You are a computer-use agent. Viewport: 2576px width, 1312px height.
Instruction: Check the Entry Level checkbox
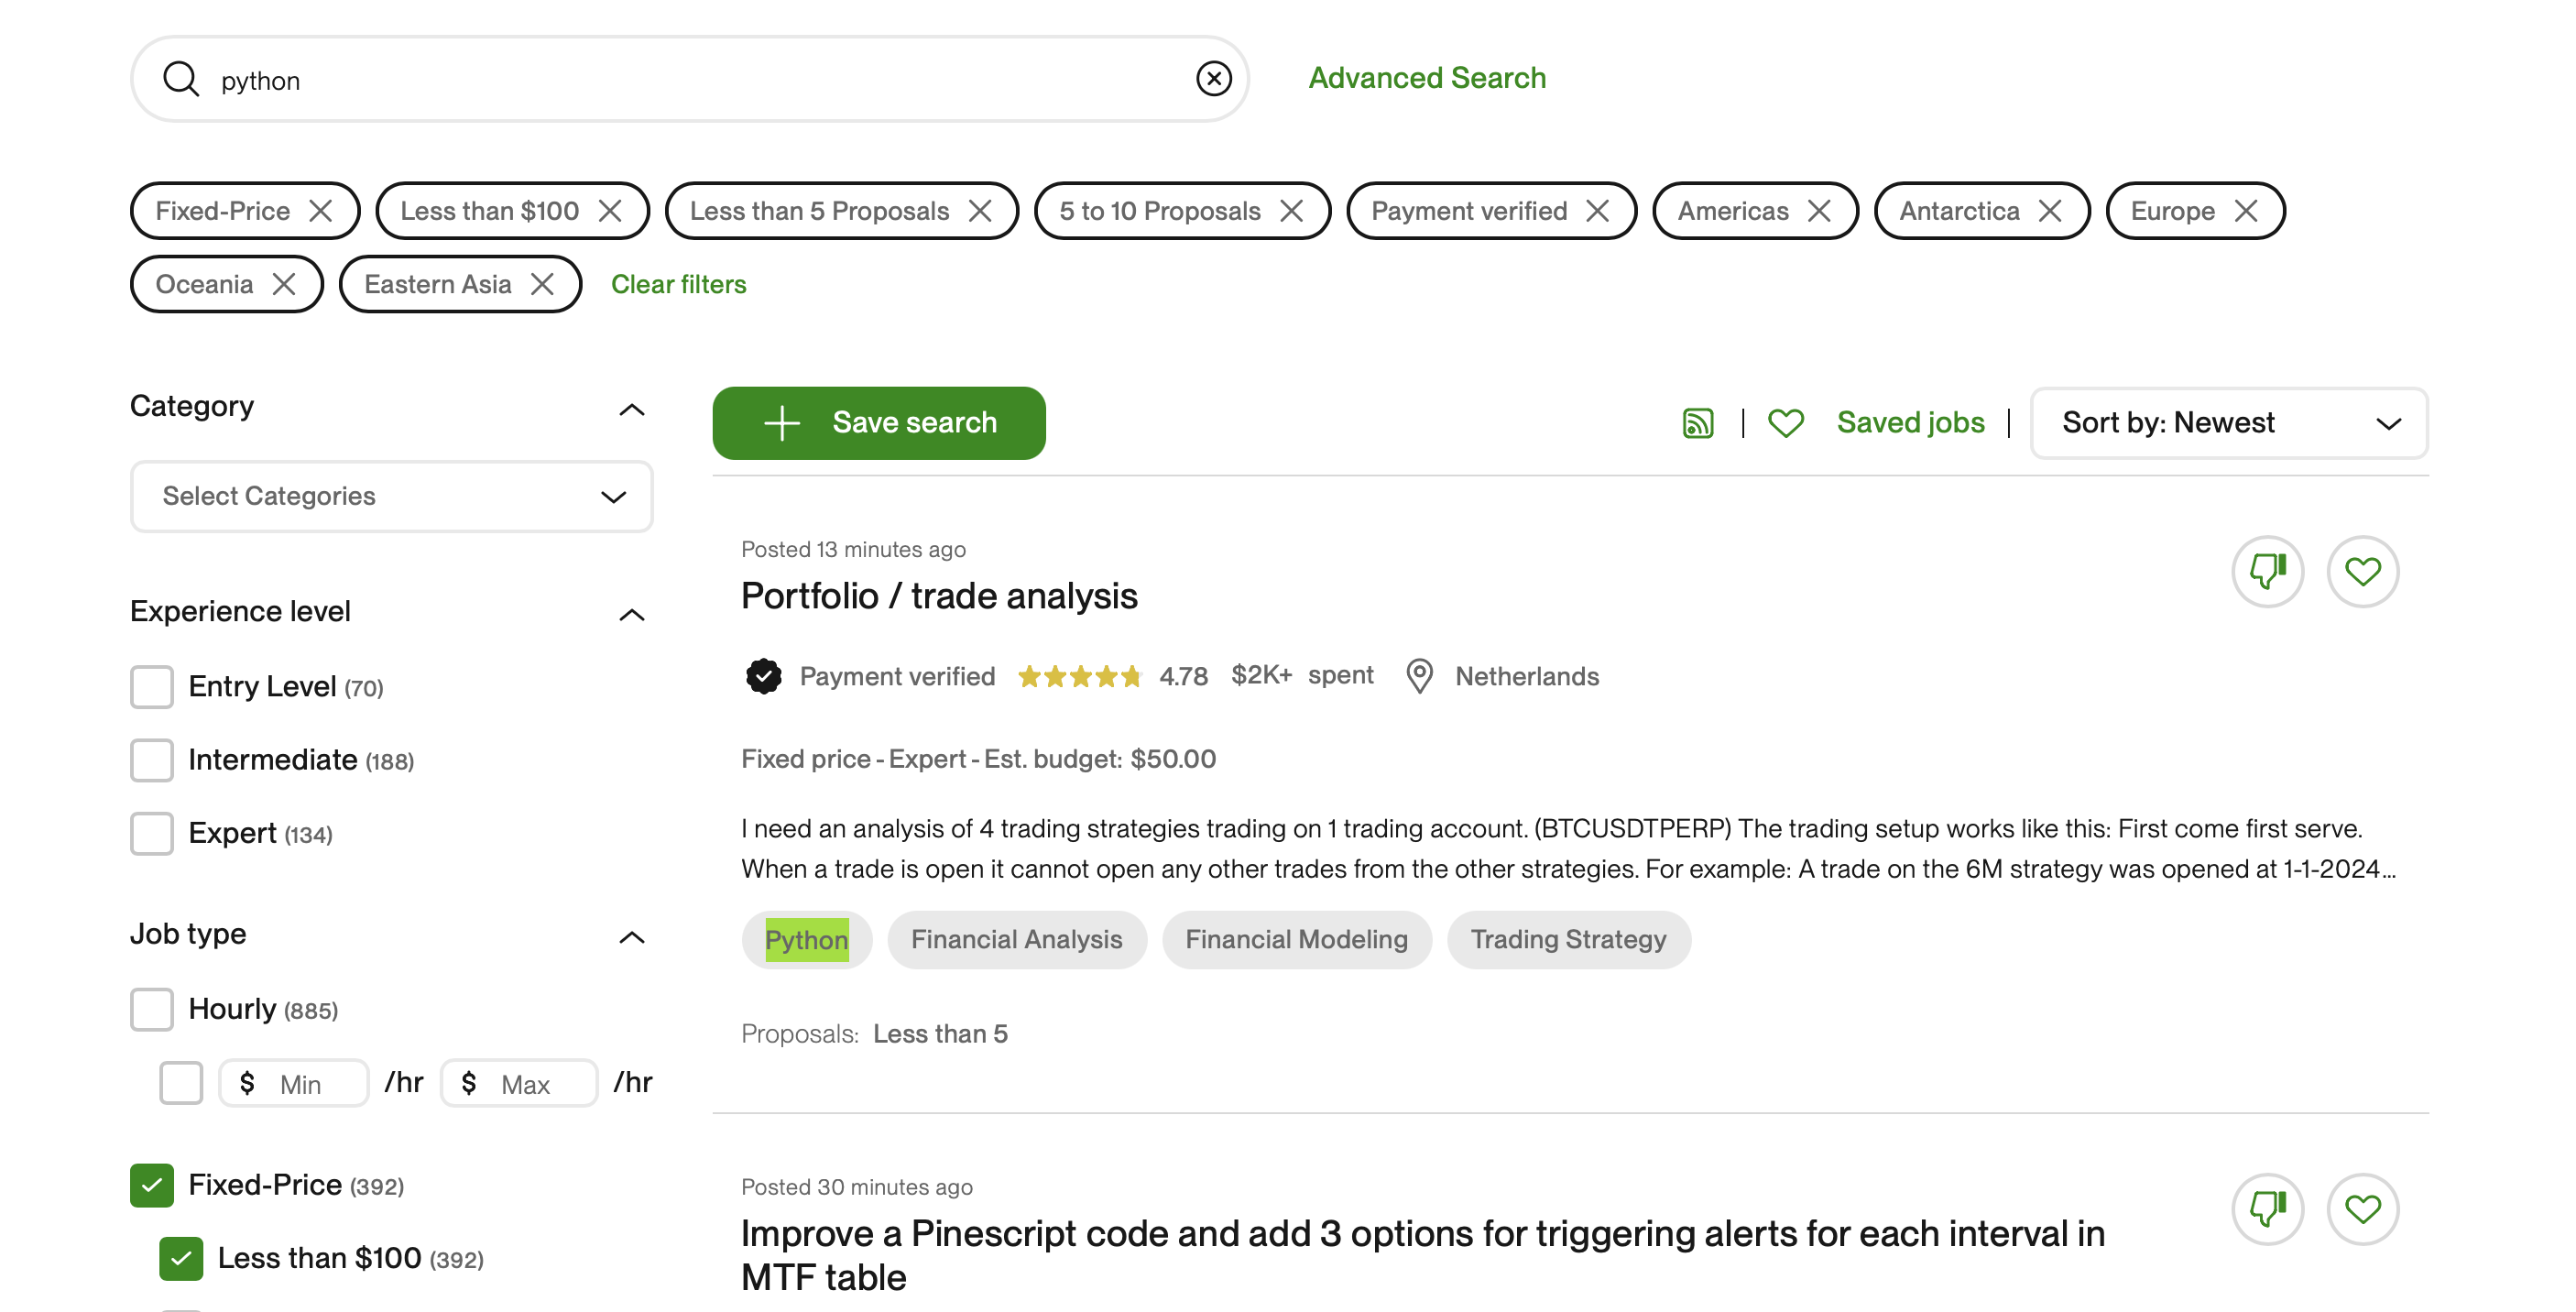[152, 687]
